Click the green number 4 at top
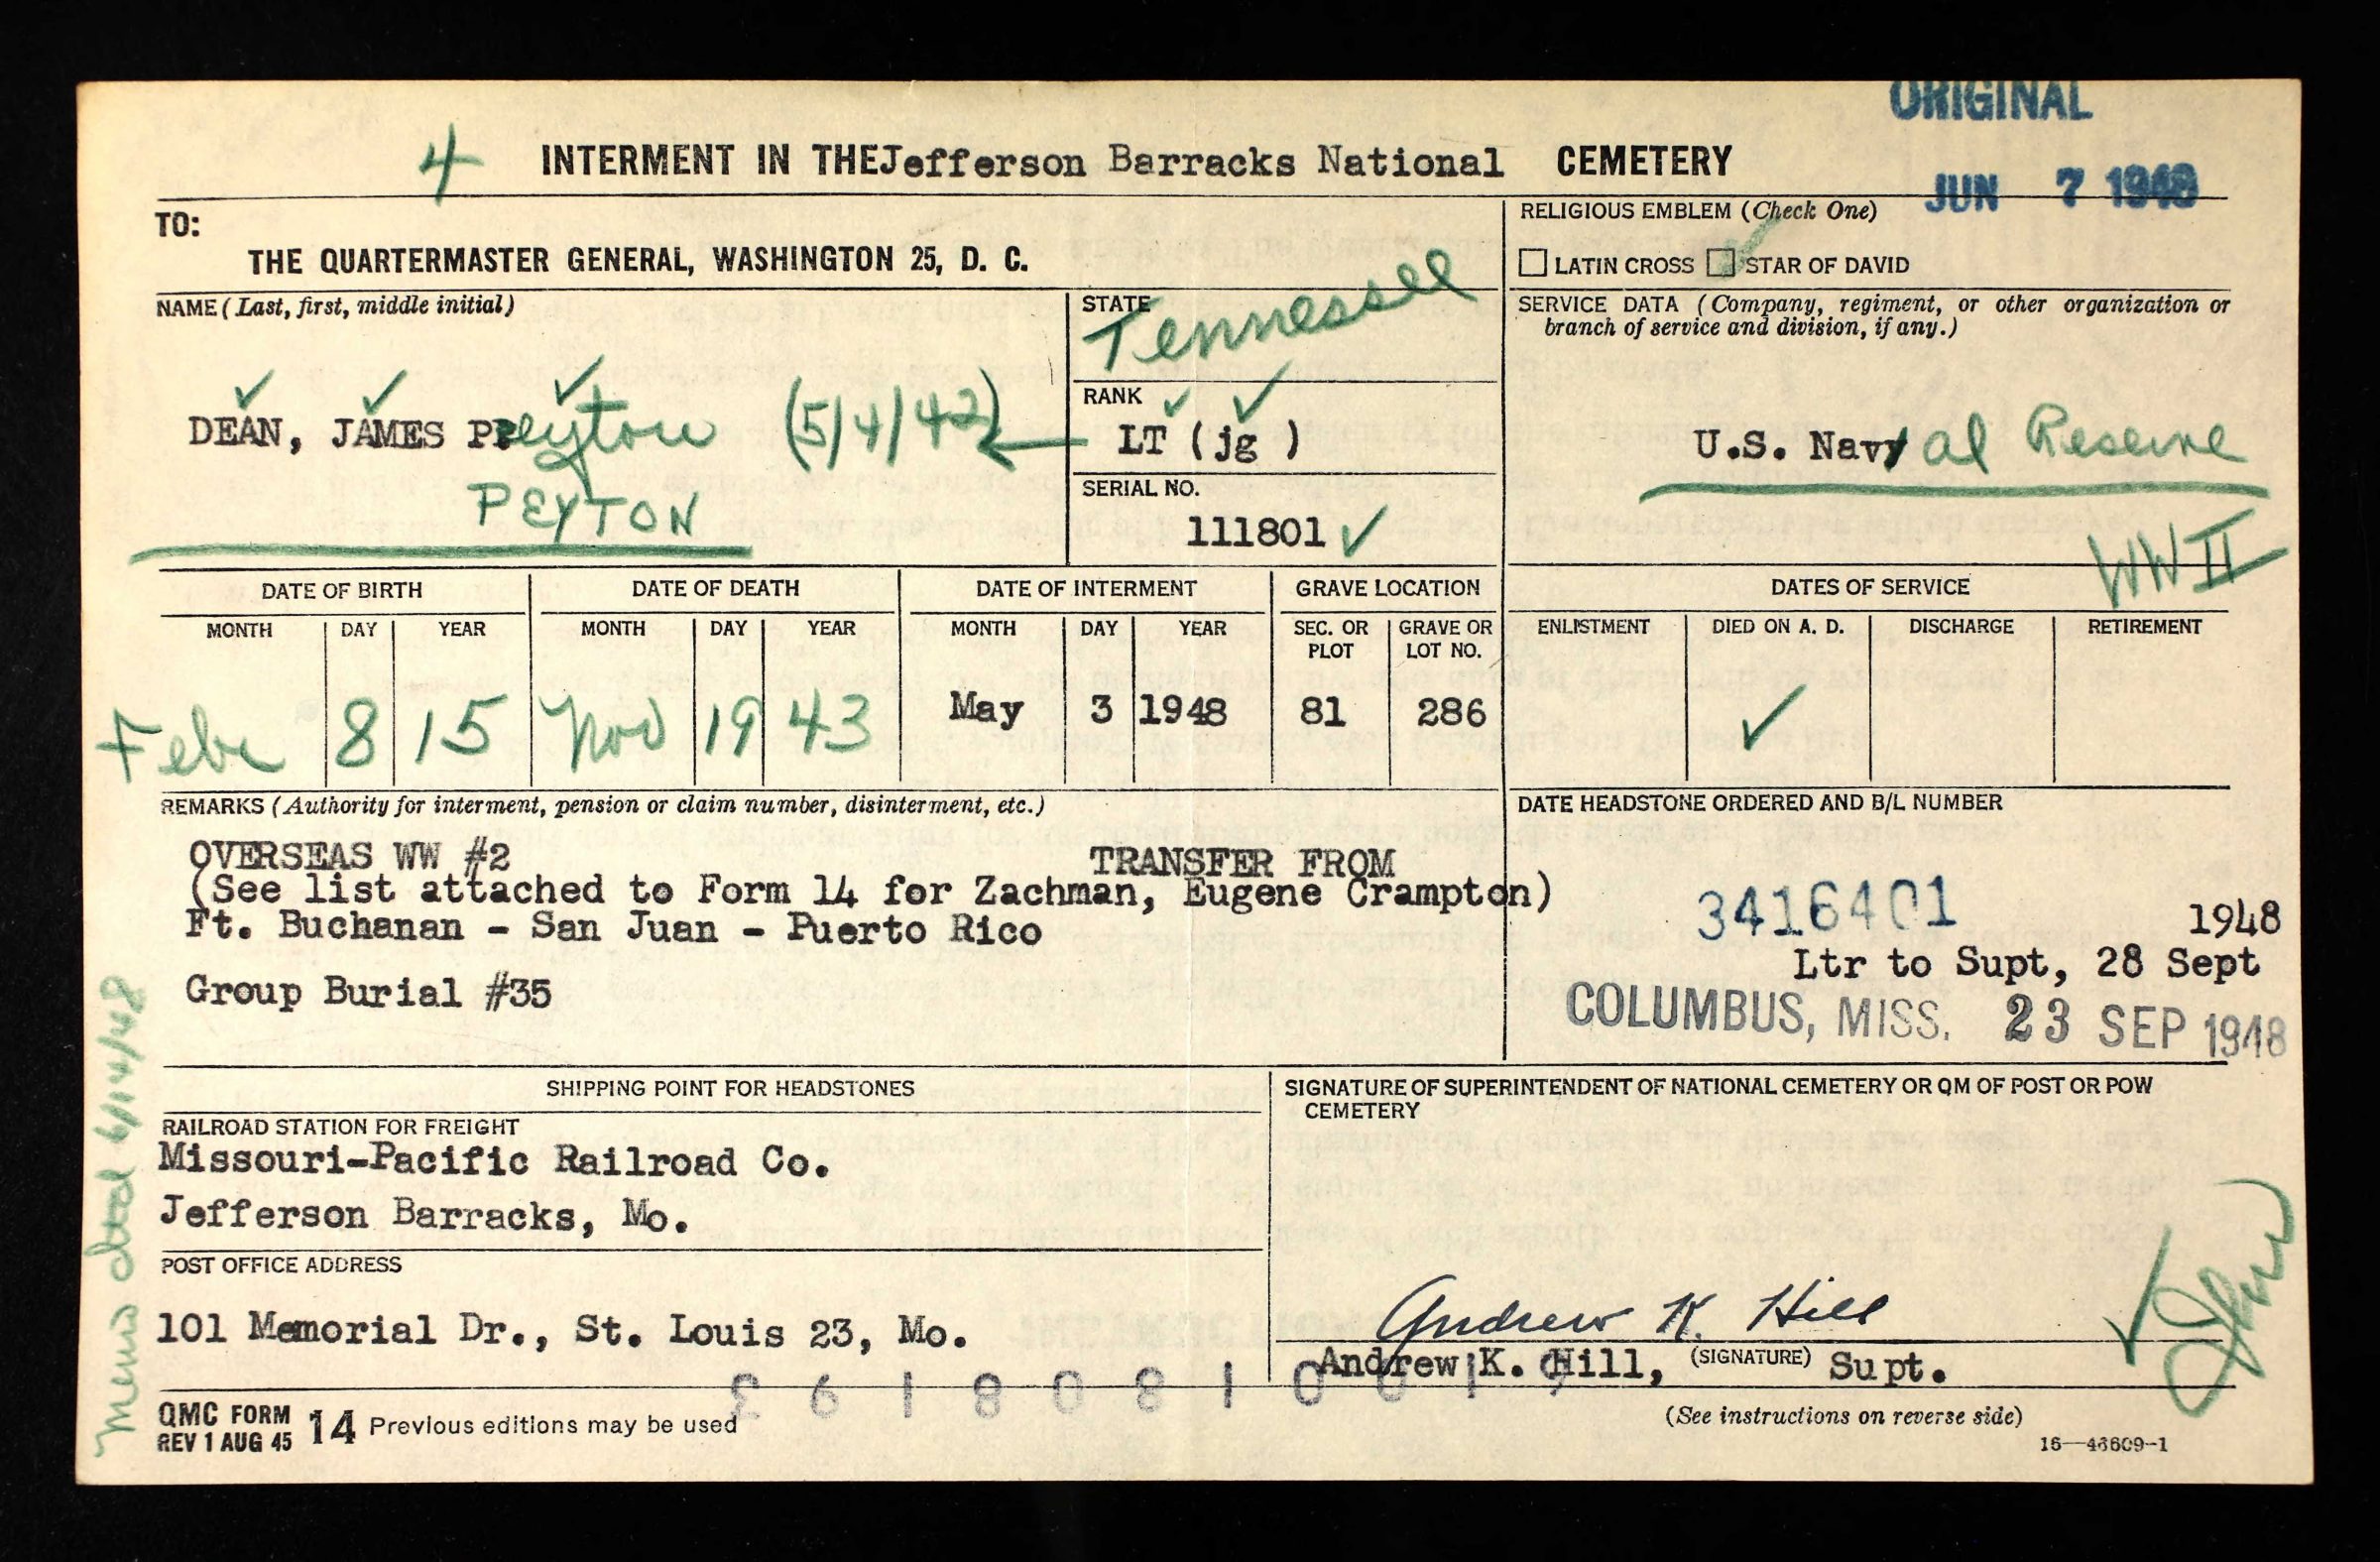 click(x=450, y=163)
